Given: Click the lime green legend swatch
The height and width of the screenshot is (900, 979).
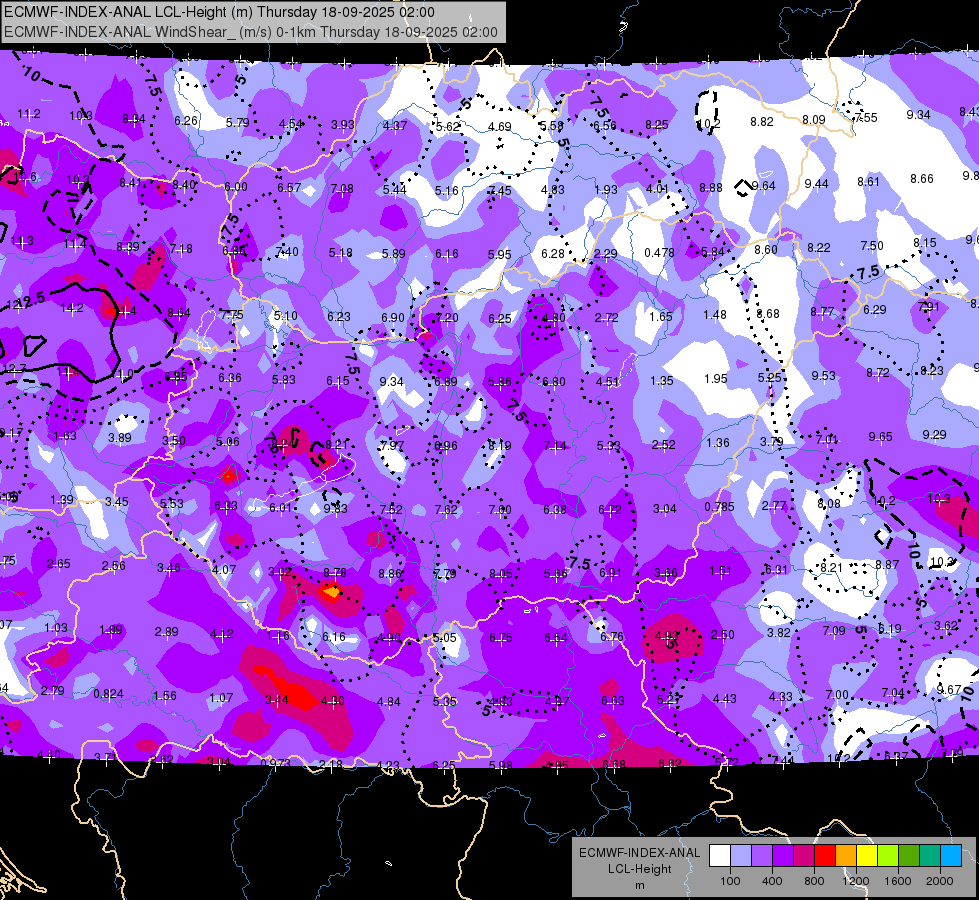Looking at the screenshot, I should click(x=888, y=855).
